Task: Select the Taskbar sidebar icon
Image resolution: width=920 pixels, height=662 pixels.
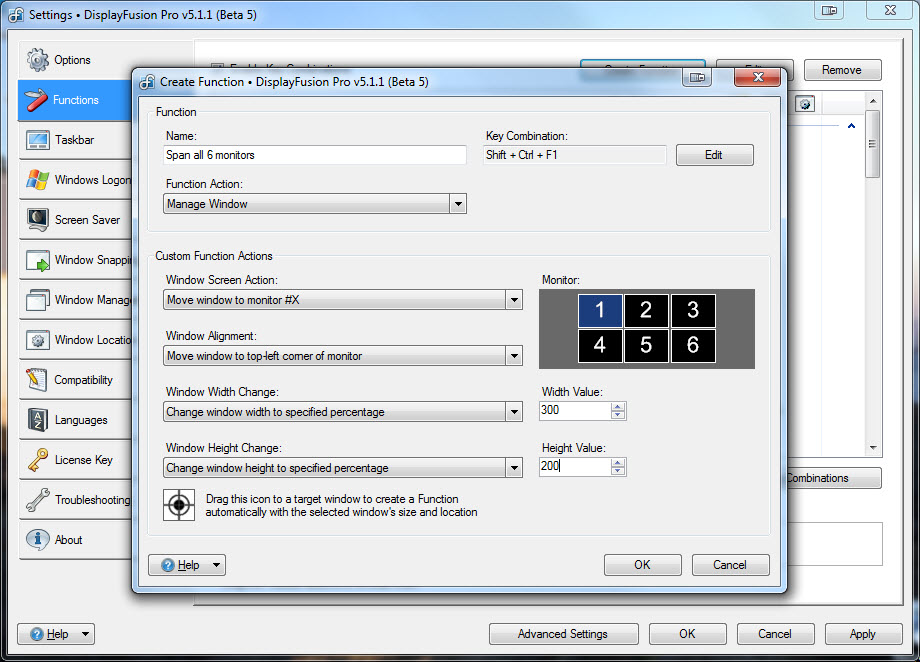Action: point(38,140)
